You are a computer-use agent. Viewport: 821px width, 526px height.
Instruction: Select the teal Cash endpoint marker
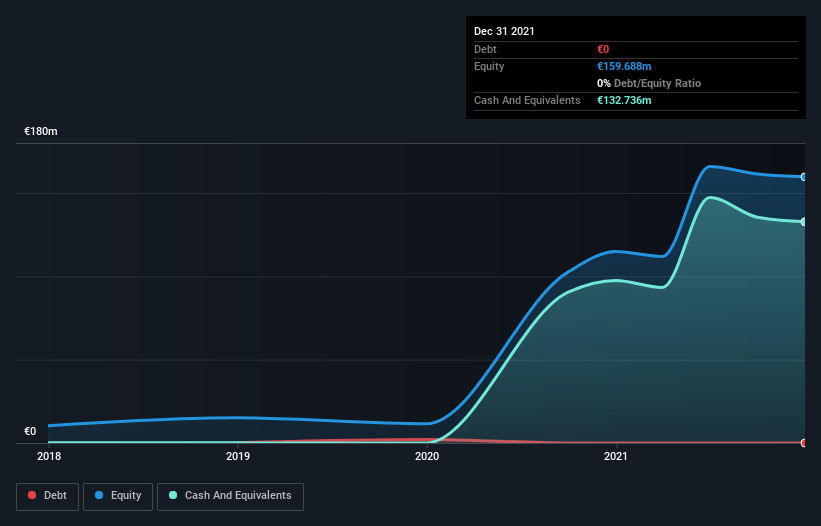(x=804, y=222)
